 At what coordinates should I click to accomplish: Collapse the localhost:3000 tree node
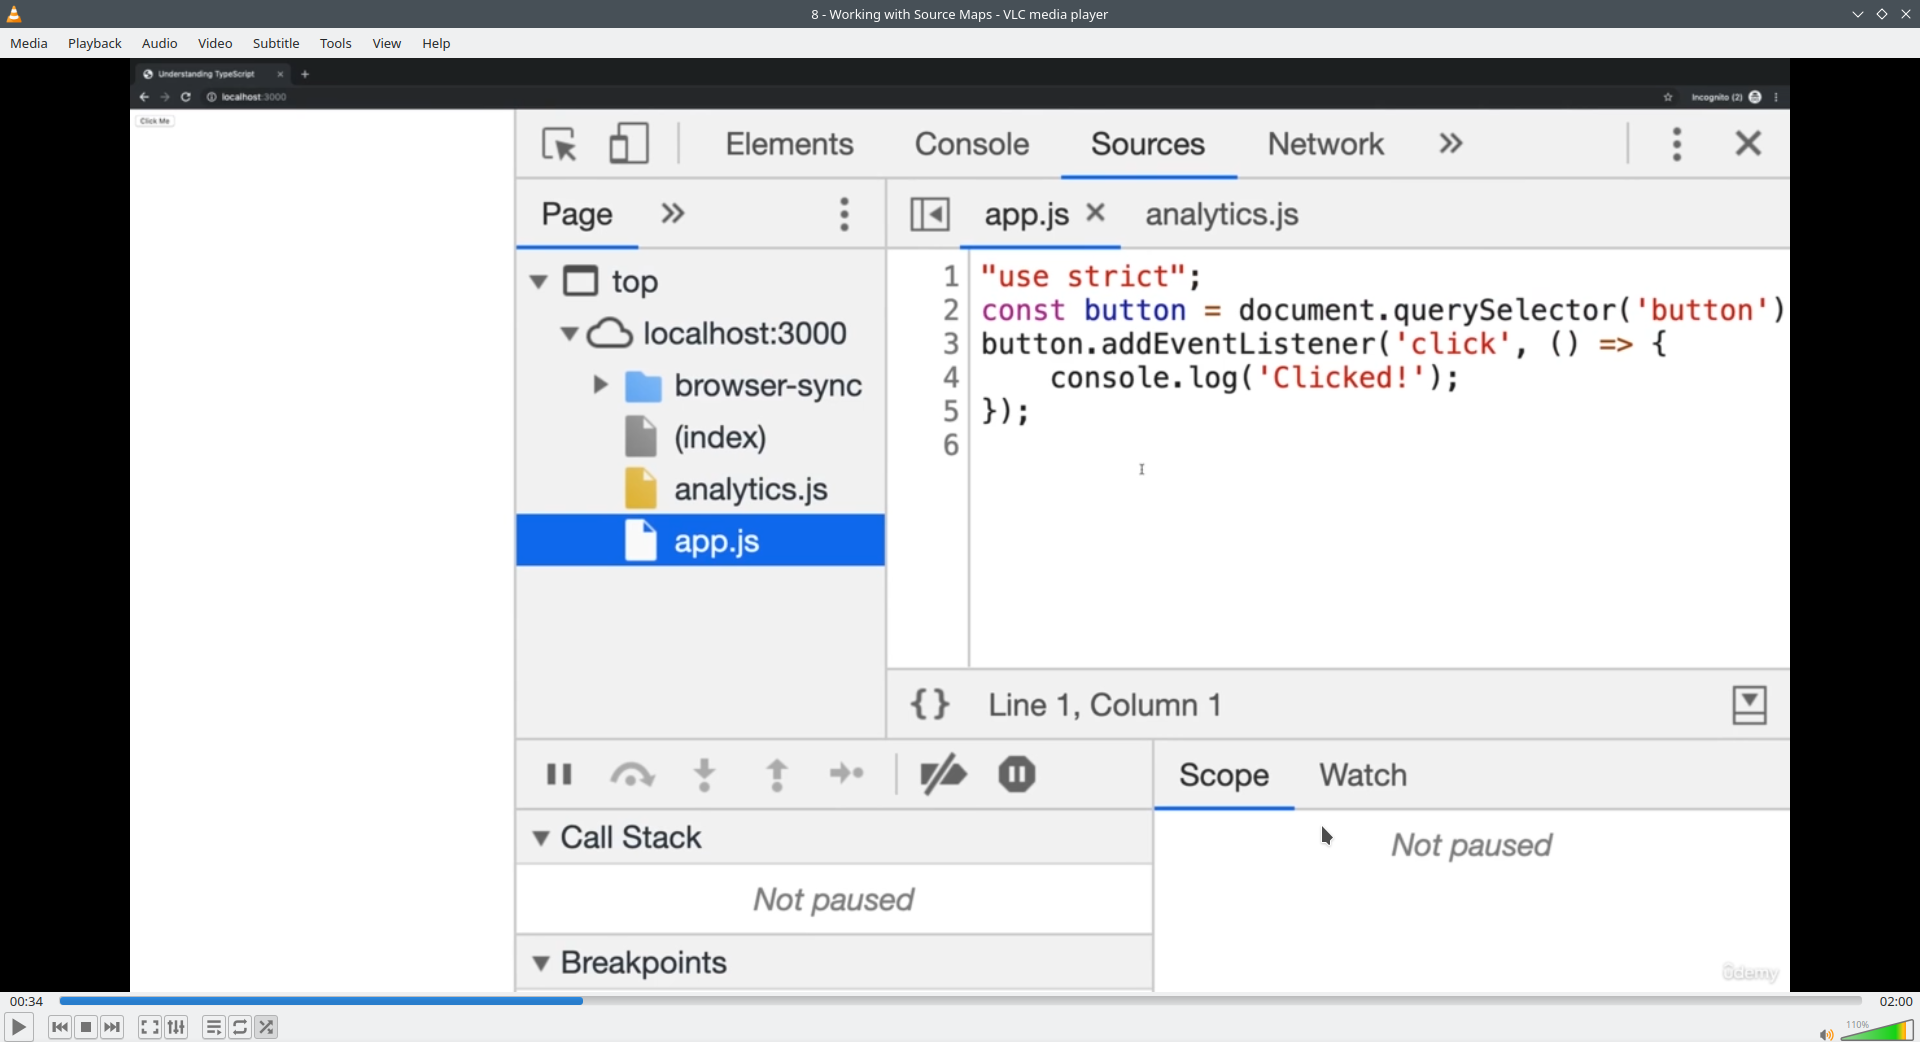[569, 334]
